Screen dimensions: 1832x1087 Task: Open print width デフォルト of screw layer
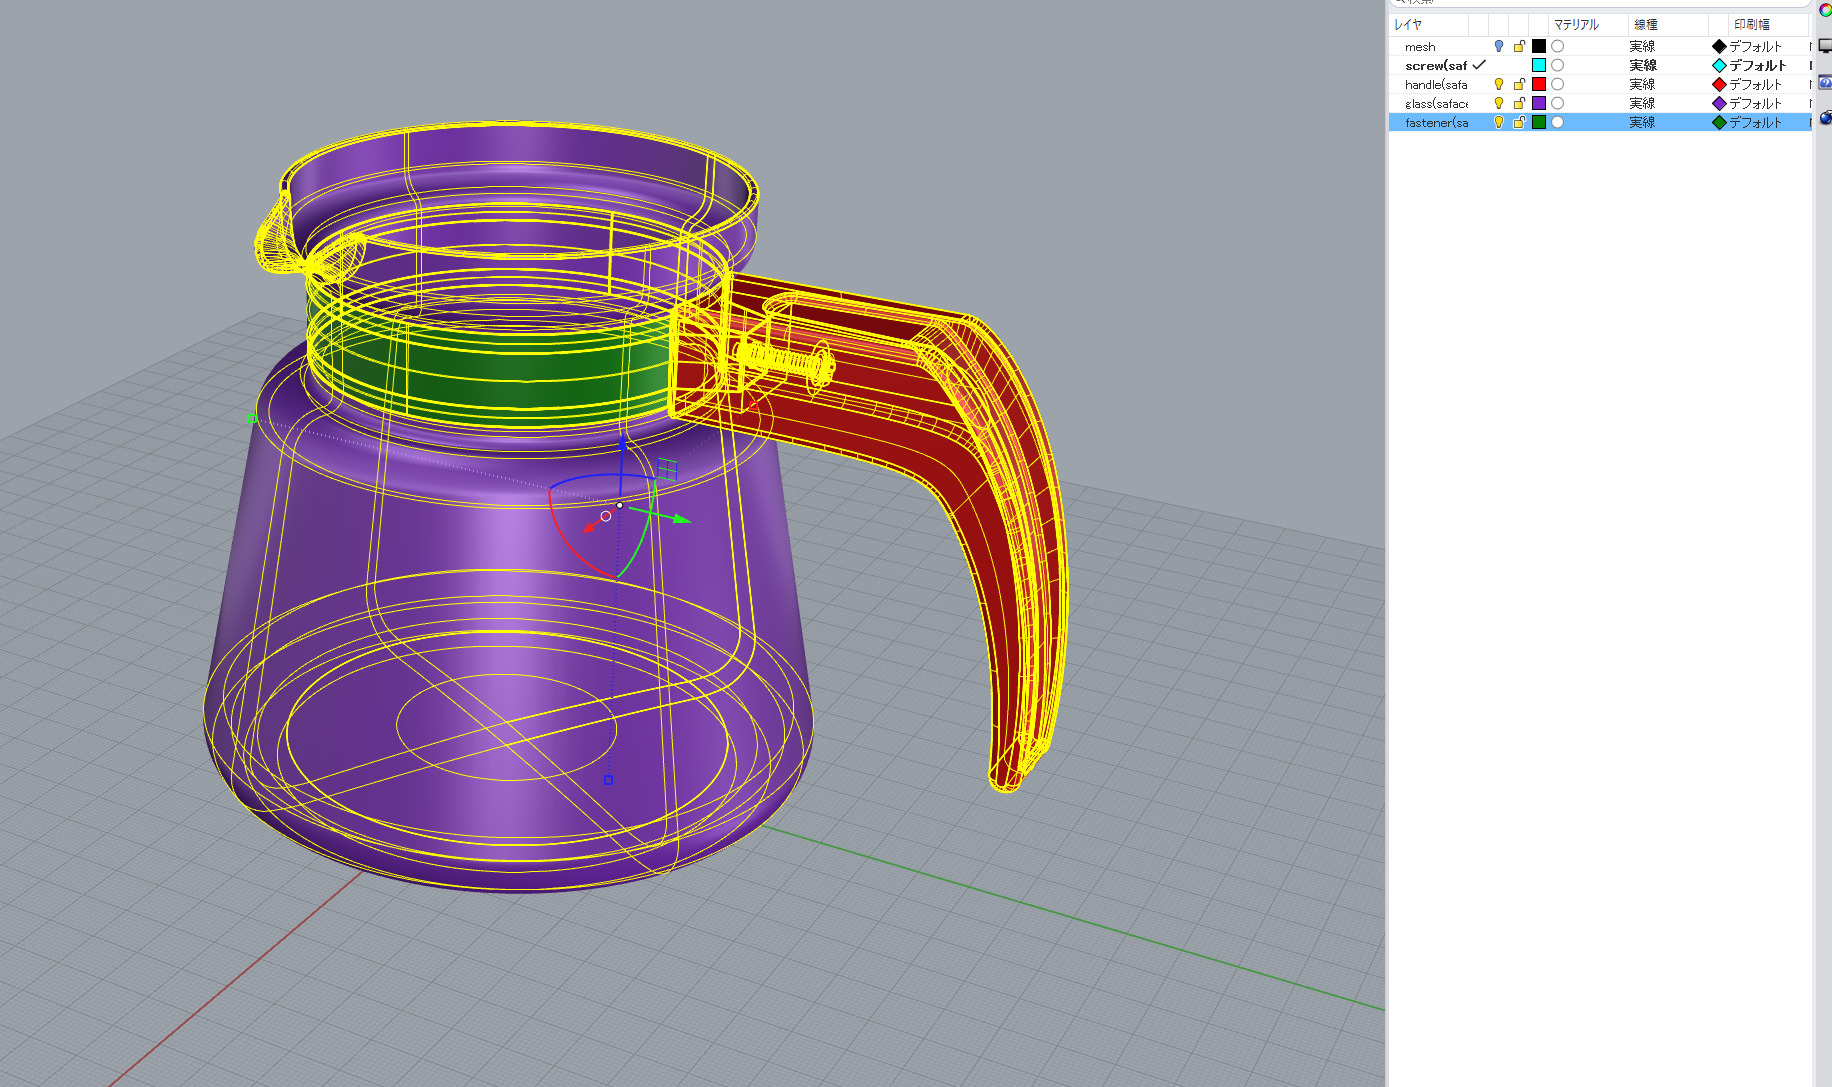pos(1757,65)
